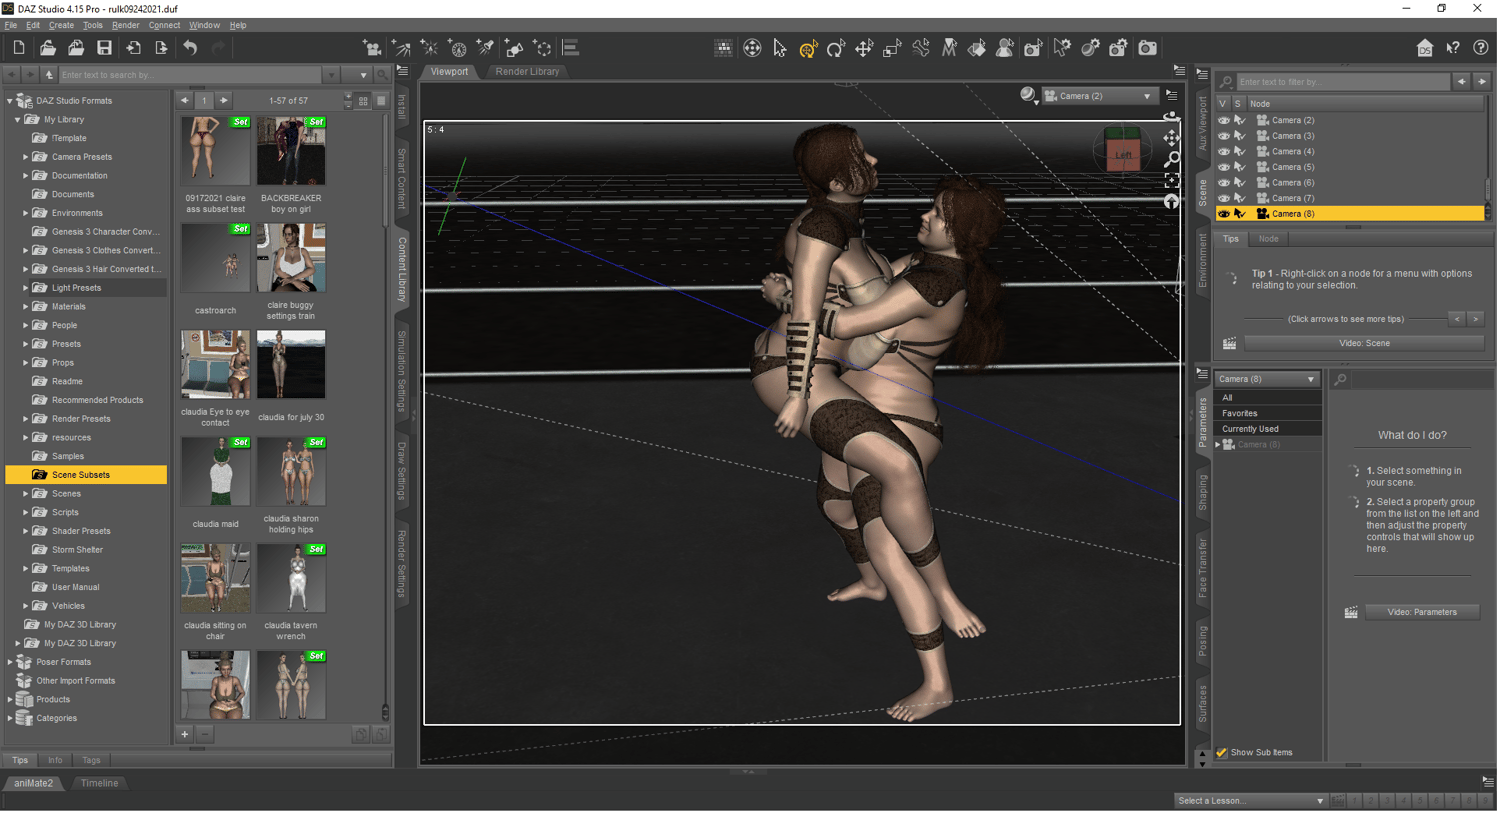Select the Scale tool
Viewport: 1500px width, 820px height.
pyautogui.click(x=892, y=48)
